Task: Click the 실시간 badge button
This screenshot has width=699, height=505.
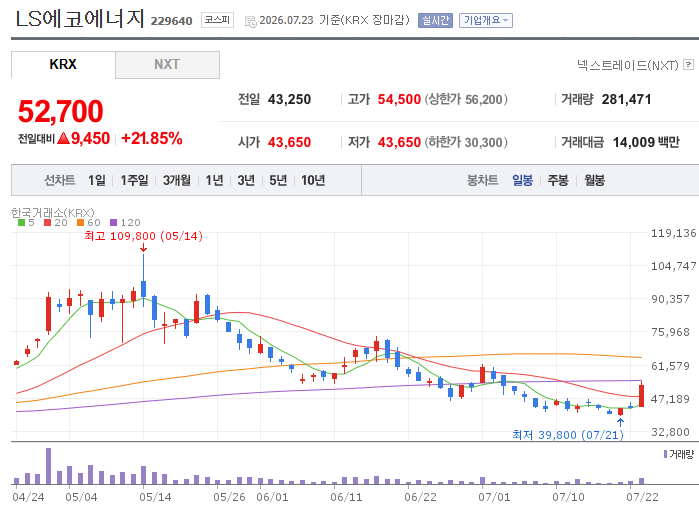Action: (435, 21)
